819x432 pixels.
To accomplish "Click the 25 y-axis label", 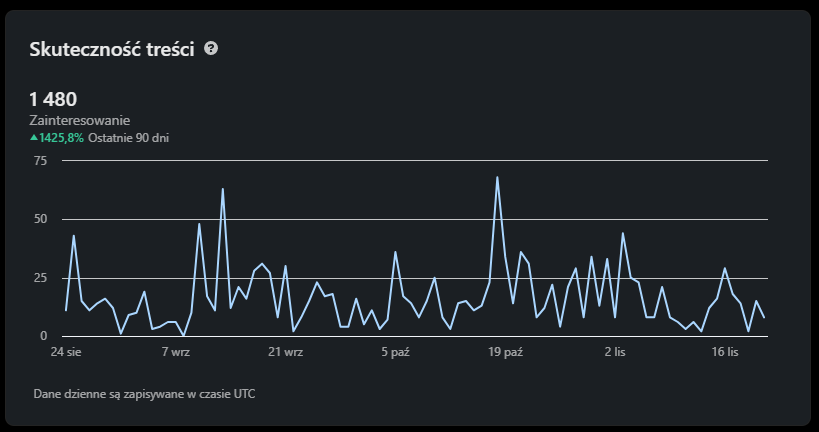I will (x=40, y=278).
